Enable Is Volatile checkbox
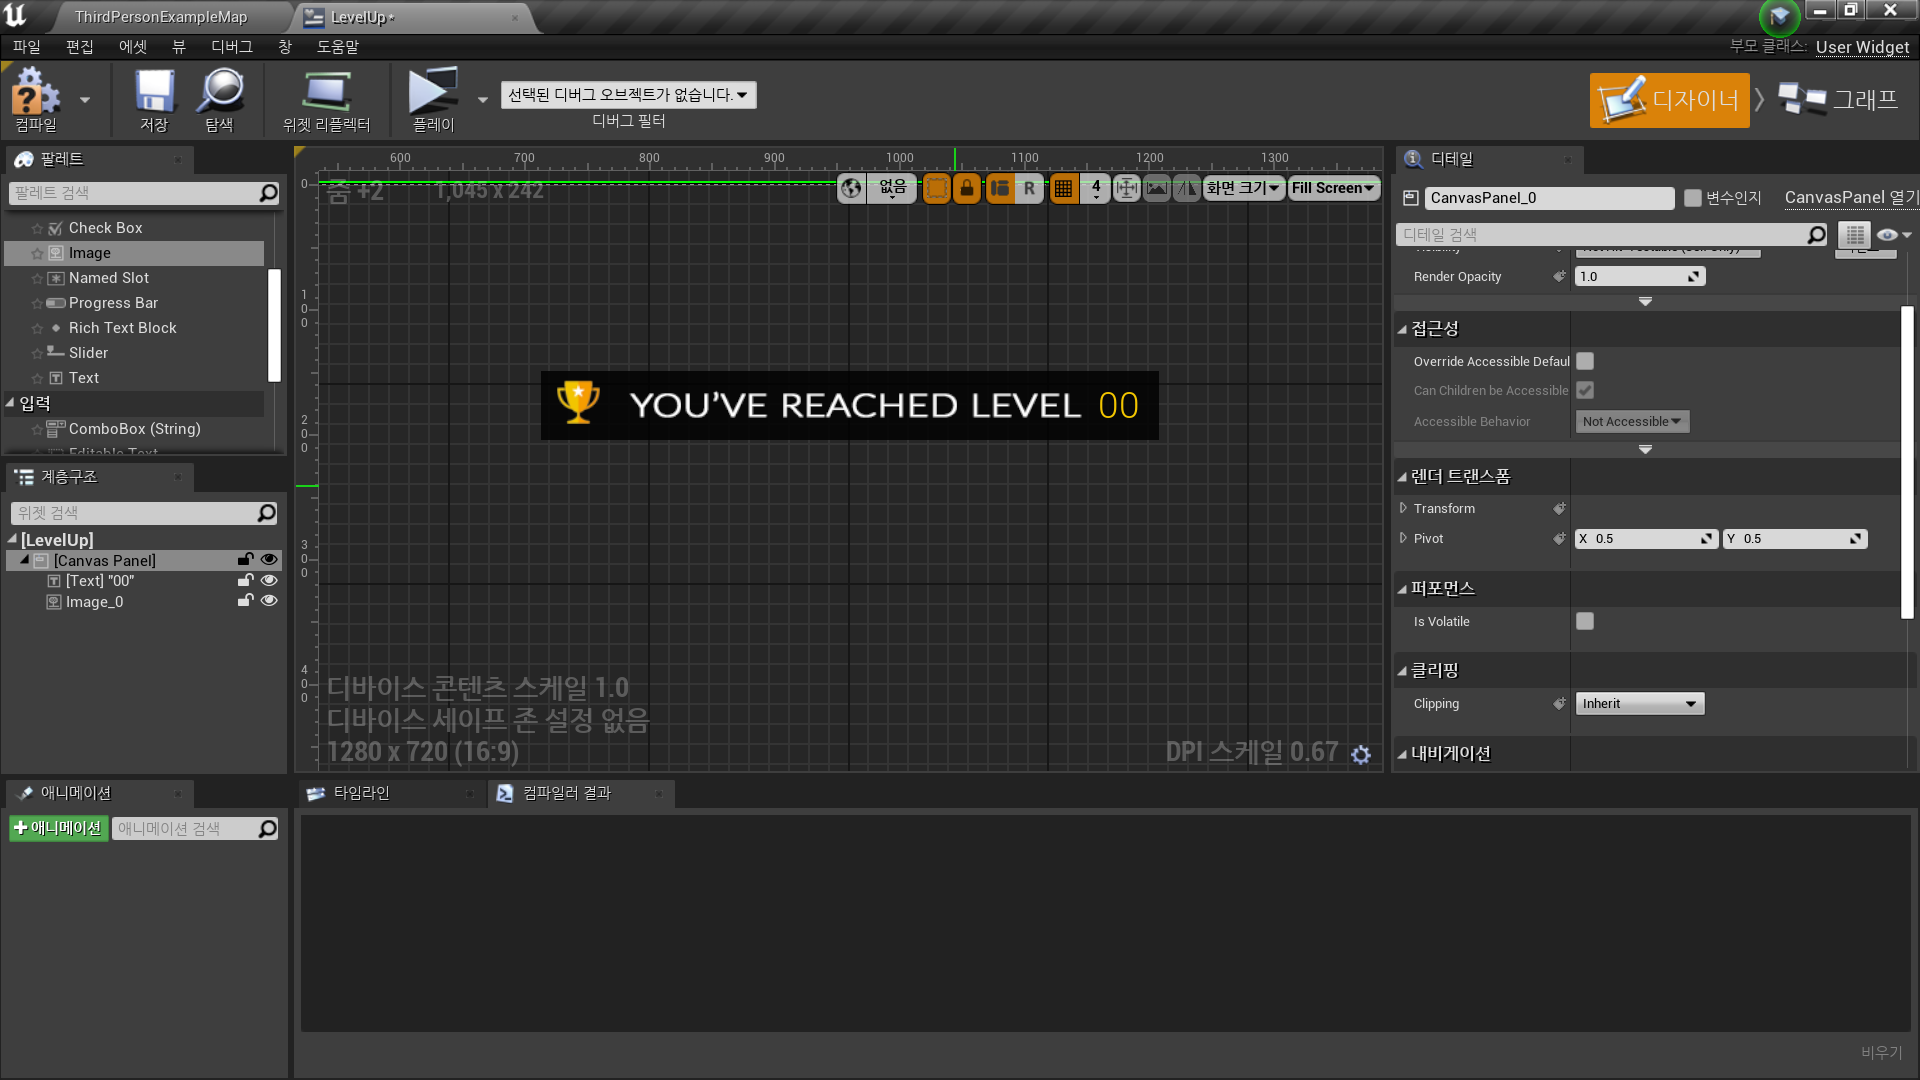This screenshot has height=1080, width=1920. click(x=1585, y=621)
